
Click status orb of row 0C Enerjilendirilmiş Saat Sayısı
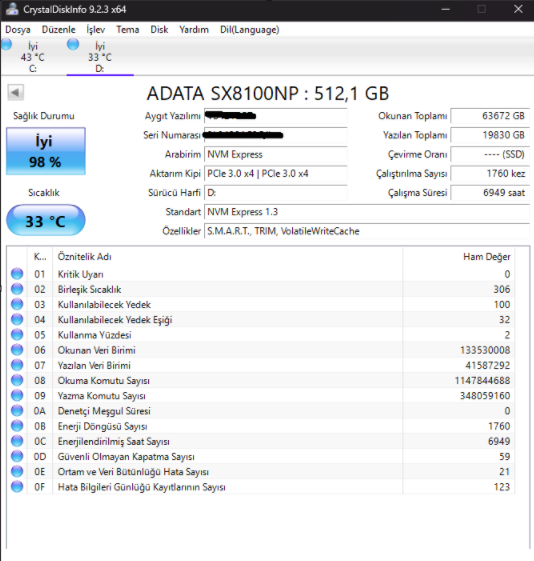coord(17,441)
